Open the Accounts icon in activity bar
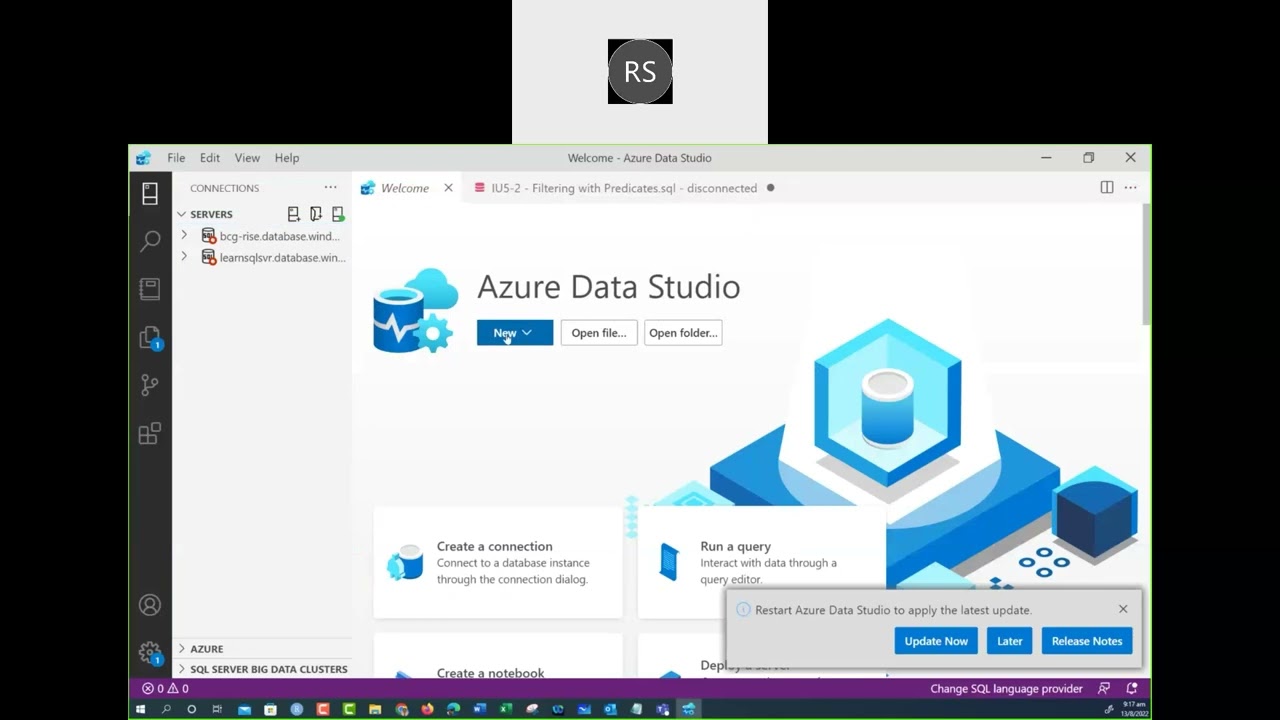1280x720 pixels. coord(150,605)
